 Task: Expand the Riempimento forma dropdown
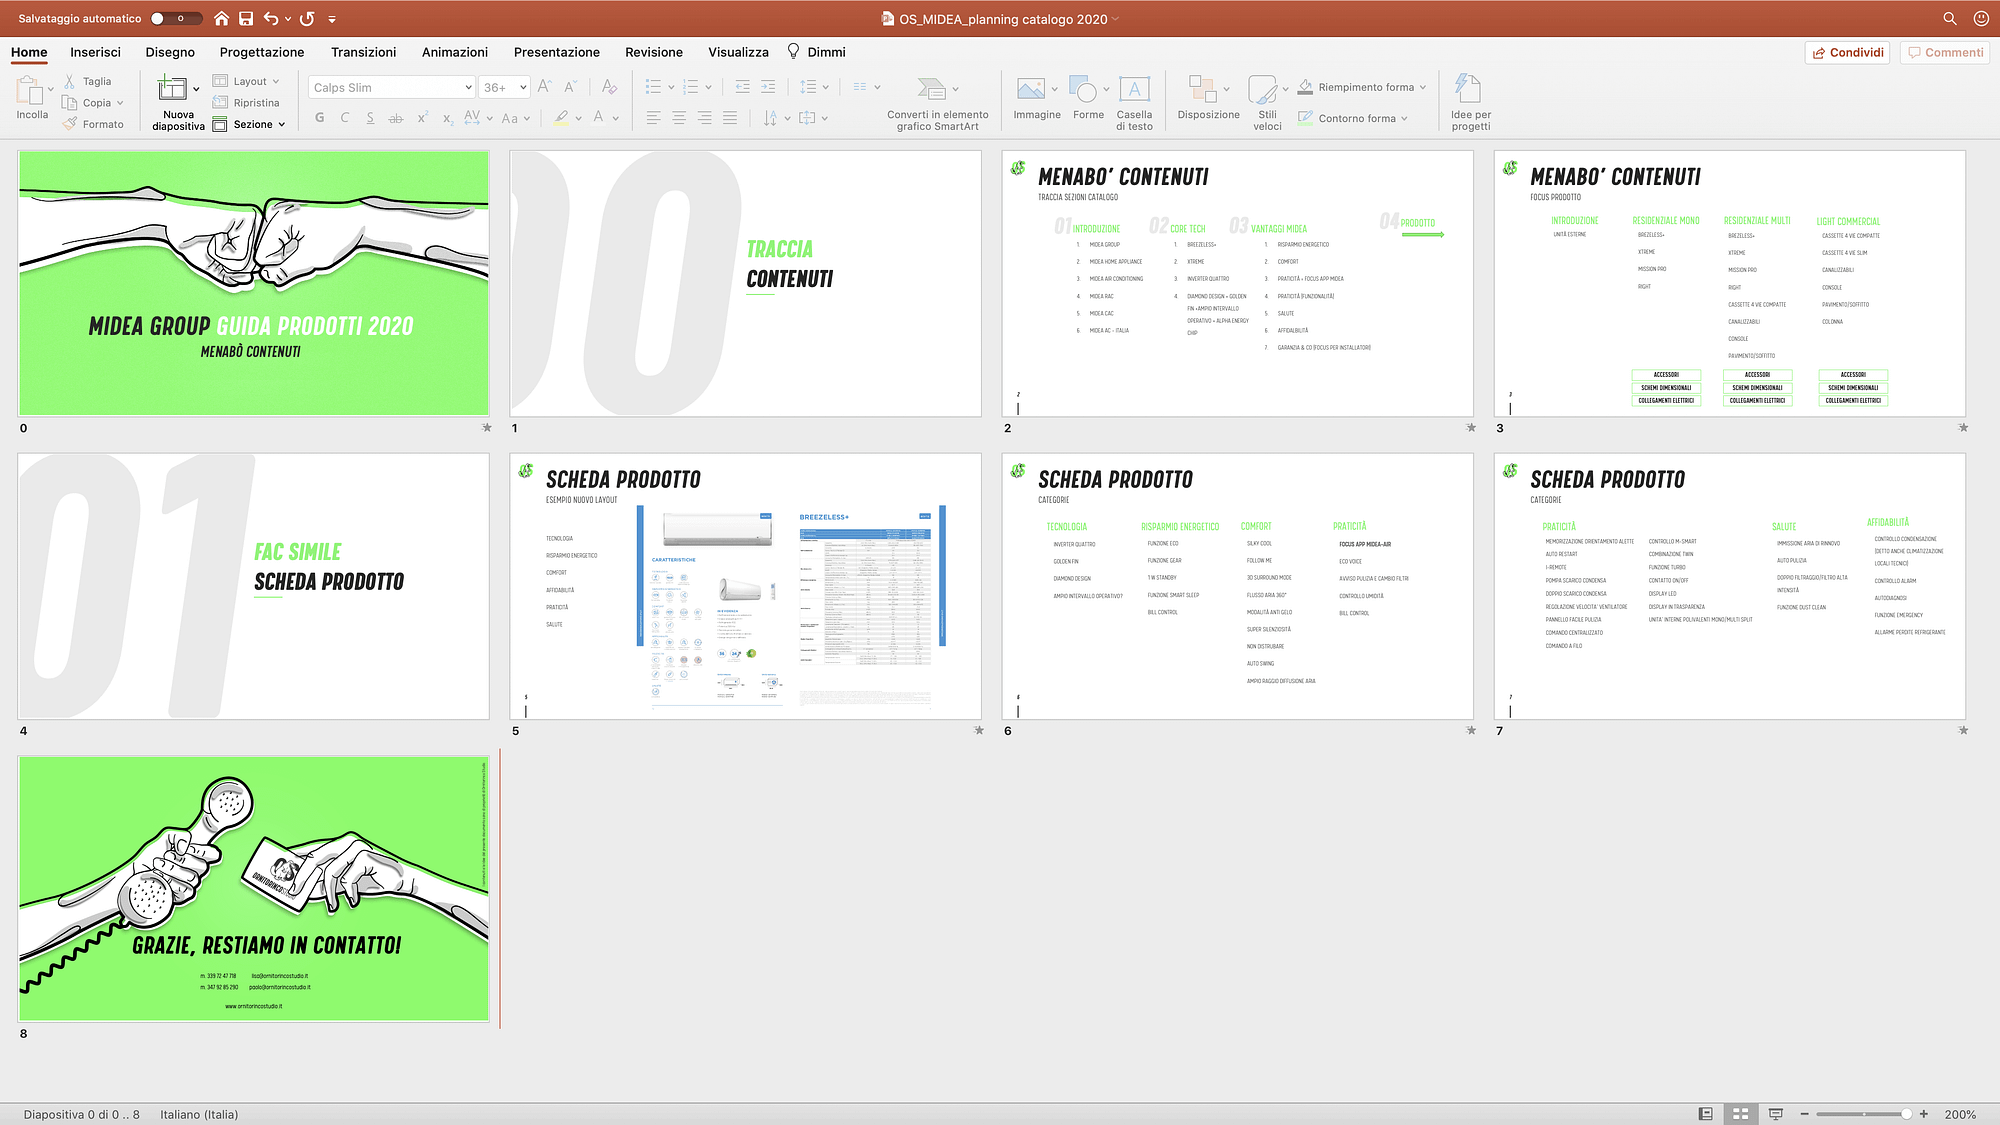[1421, 88]
